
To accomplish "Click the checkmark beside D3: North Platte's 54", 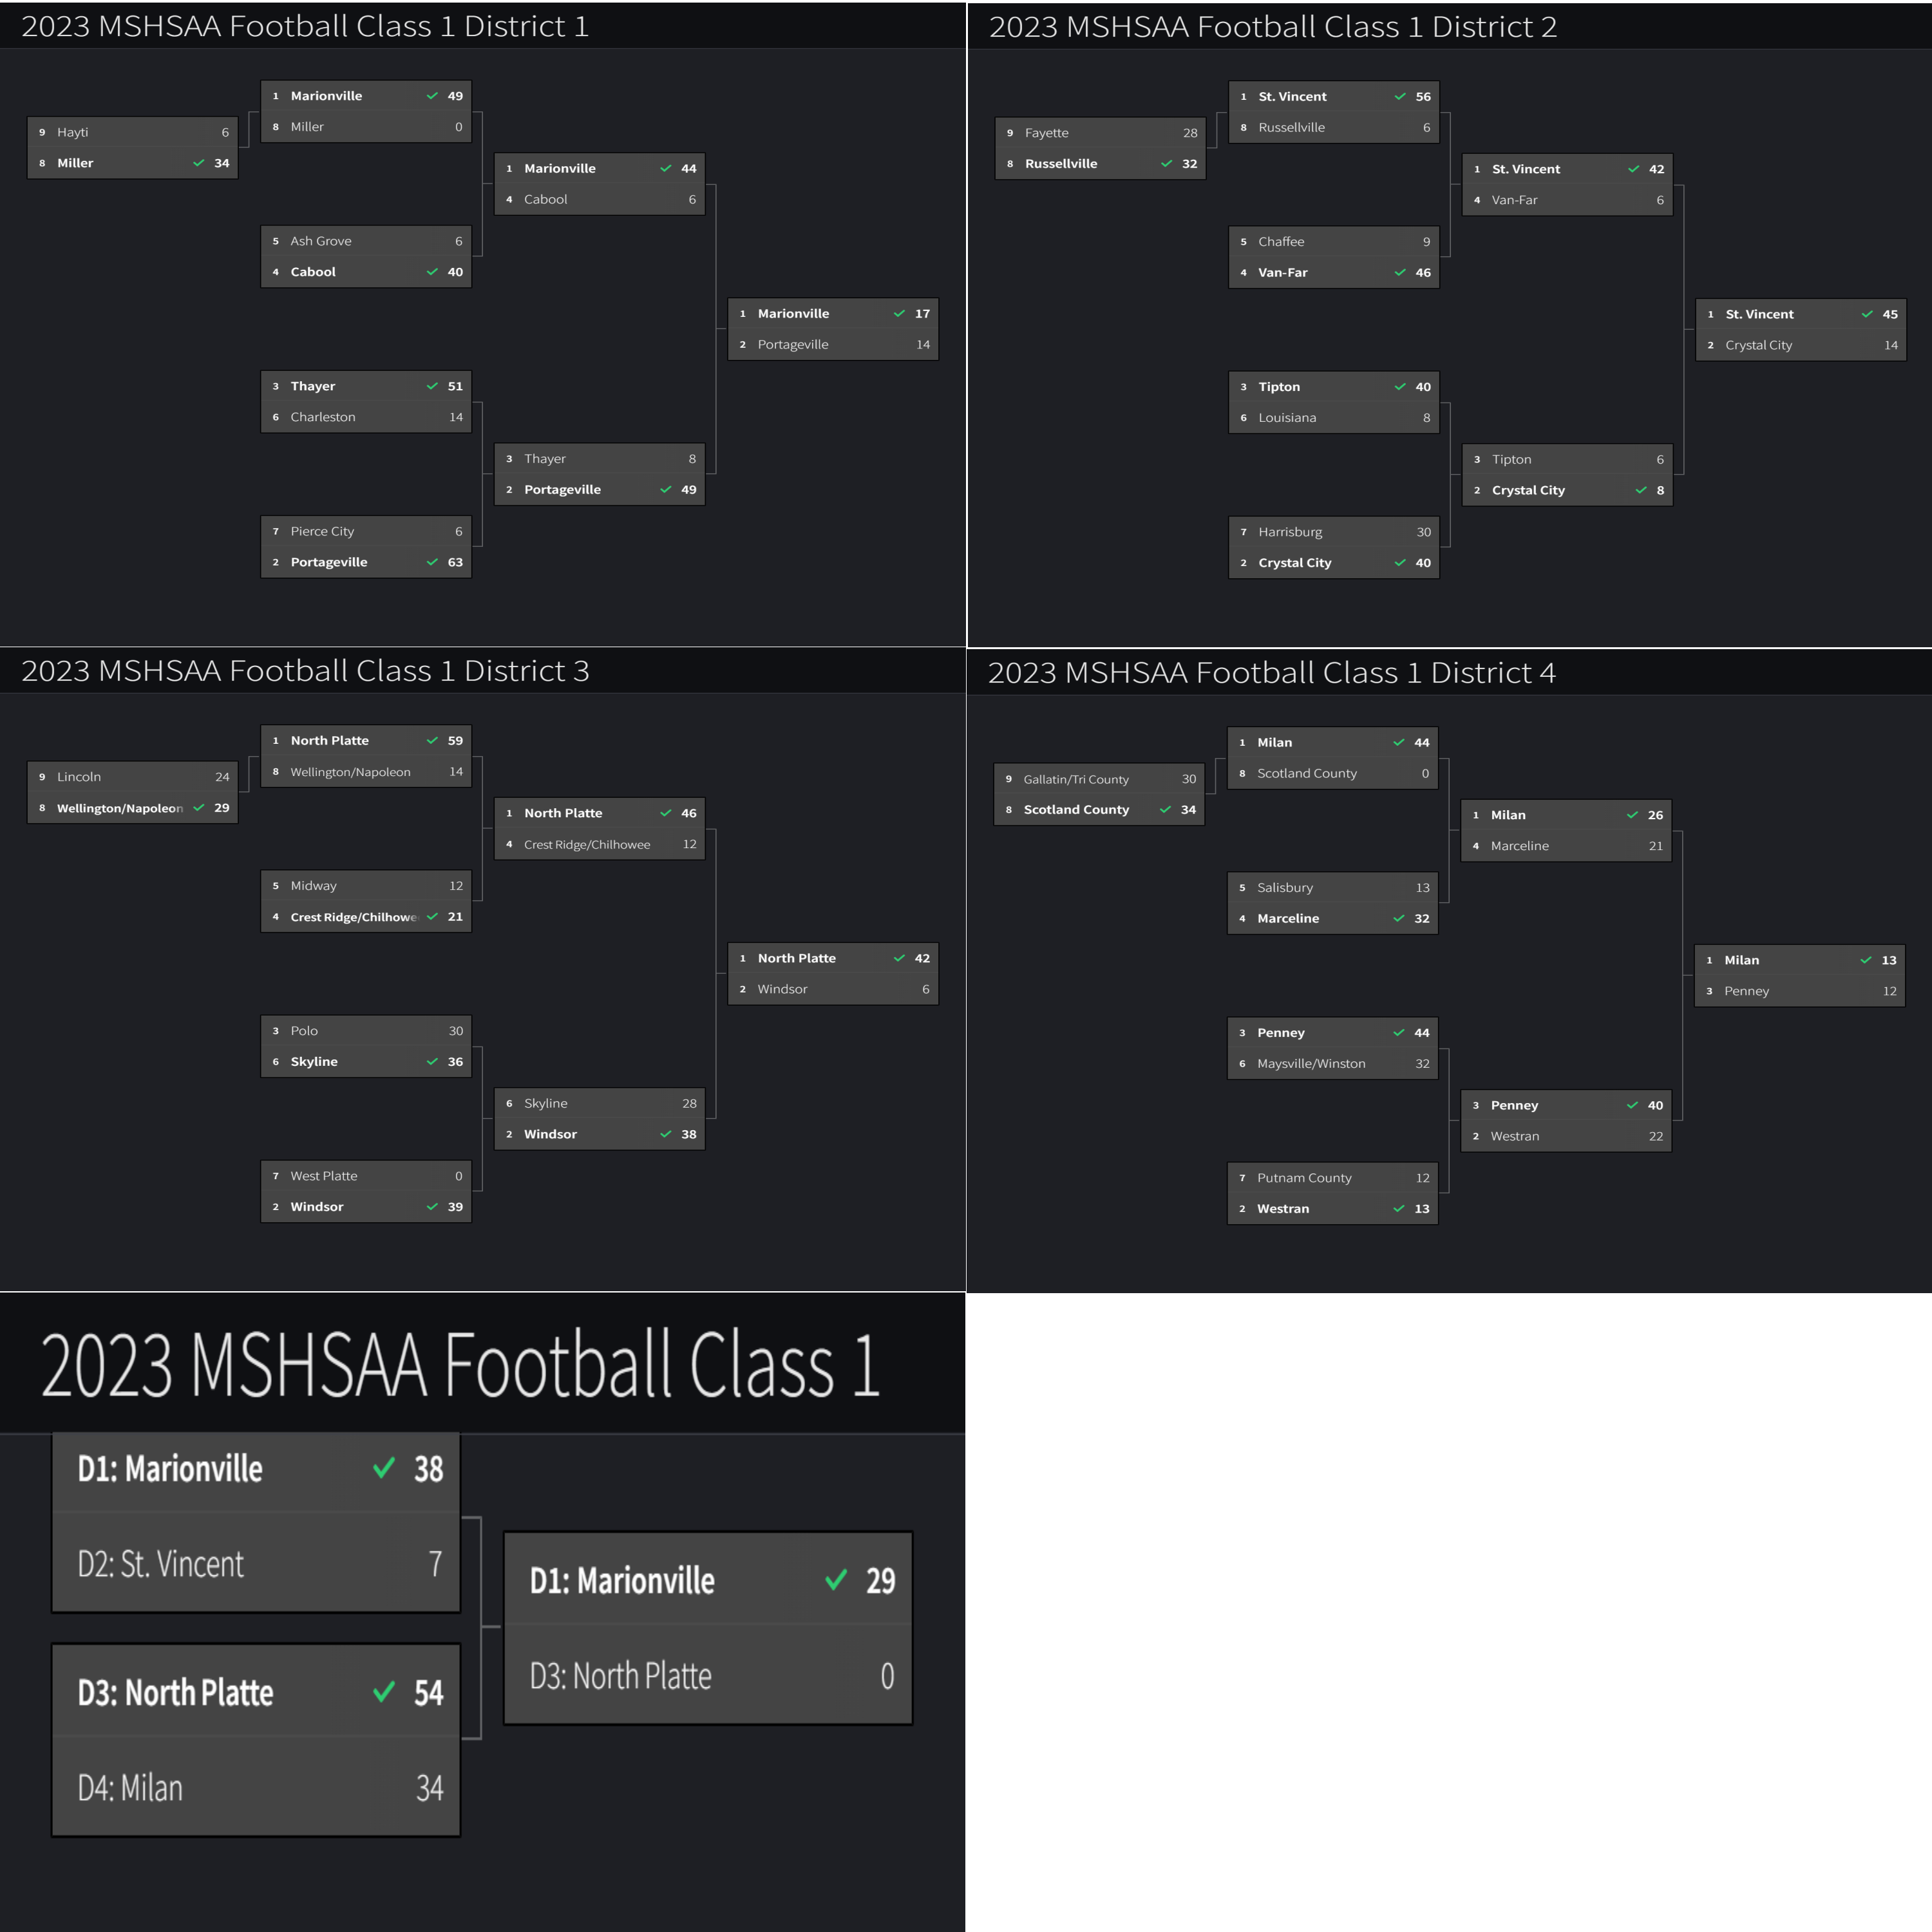I will tap(383, 1692).
